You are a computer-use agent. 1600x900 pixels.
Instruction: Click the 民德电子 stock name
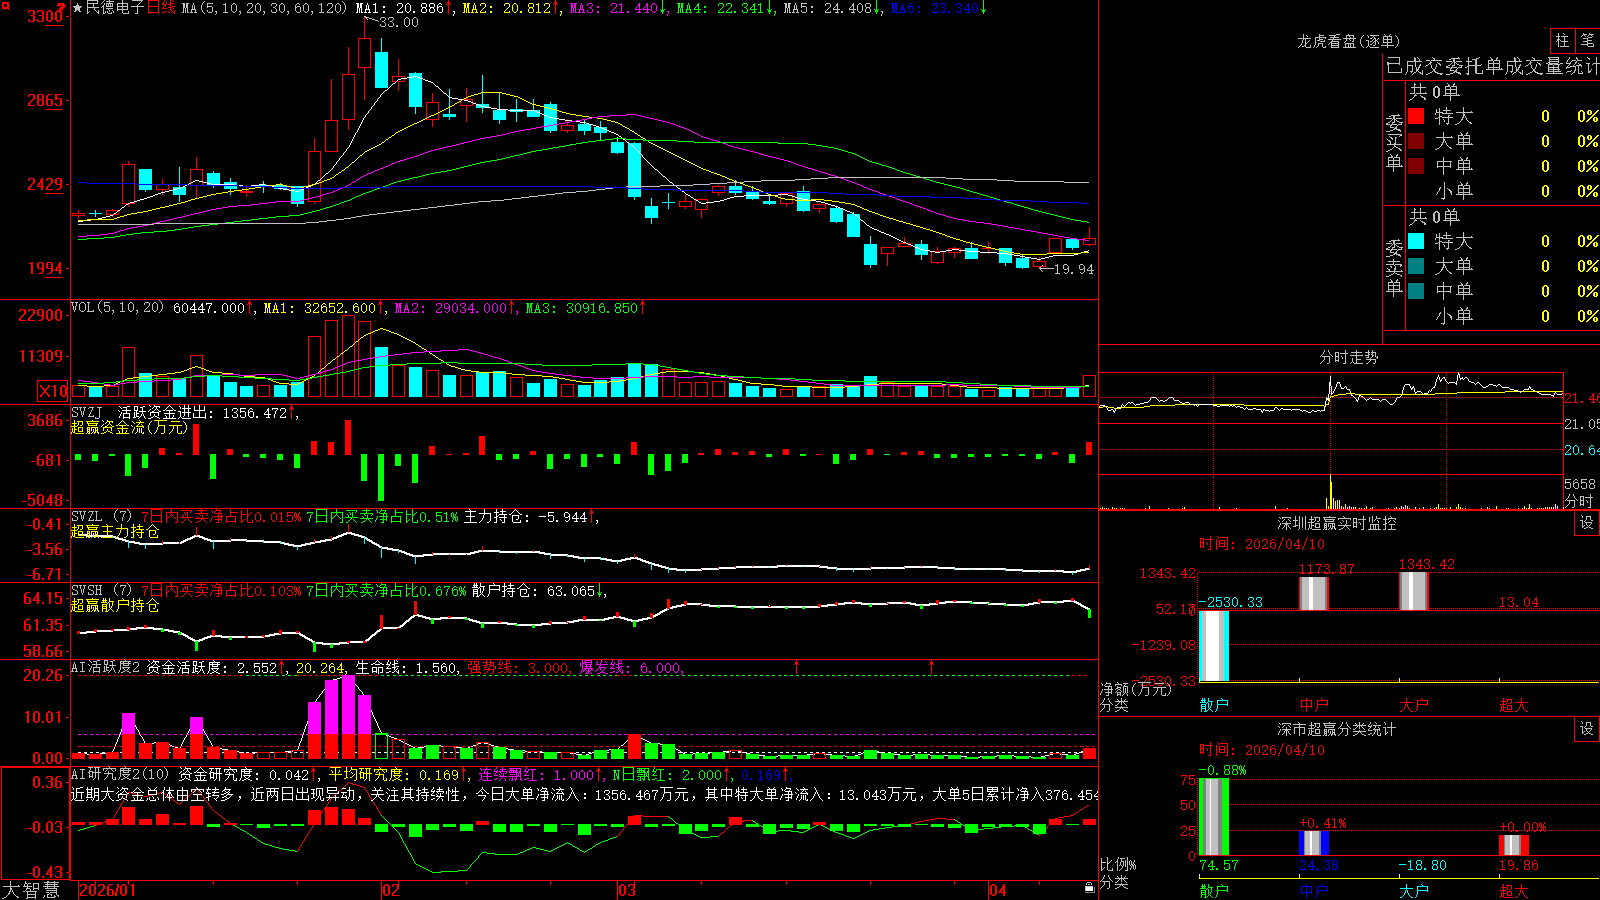[115, 8]
